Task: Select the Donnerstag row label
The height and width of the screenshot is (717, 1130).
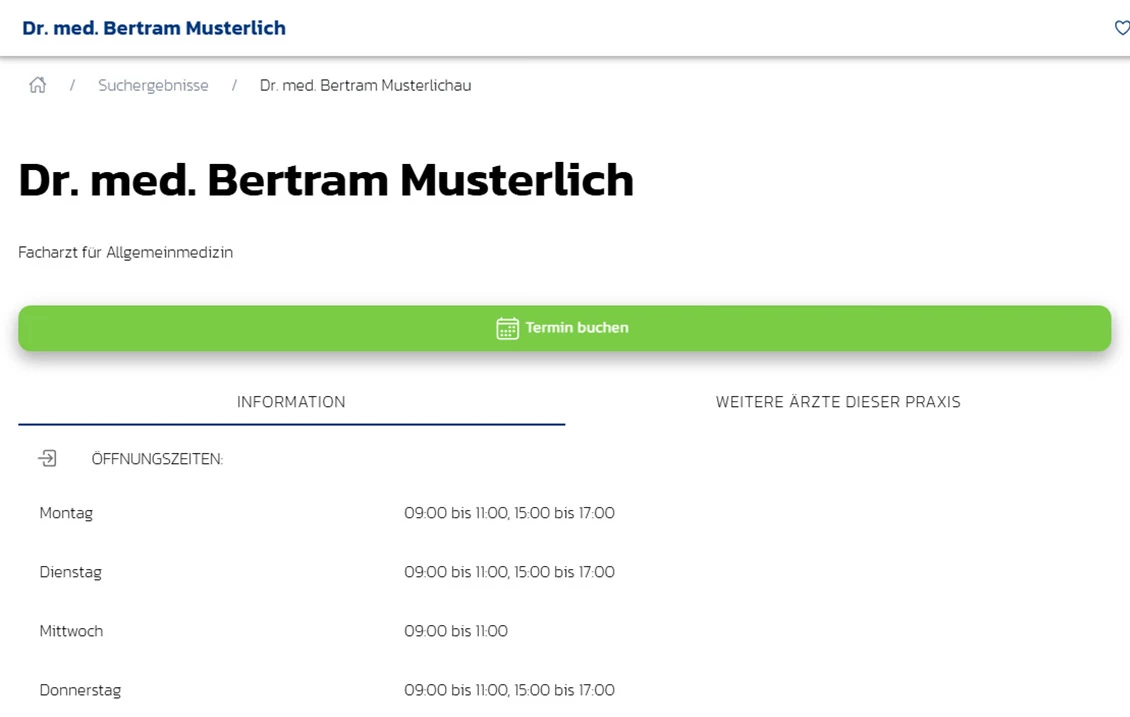Action: point(80,690)
